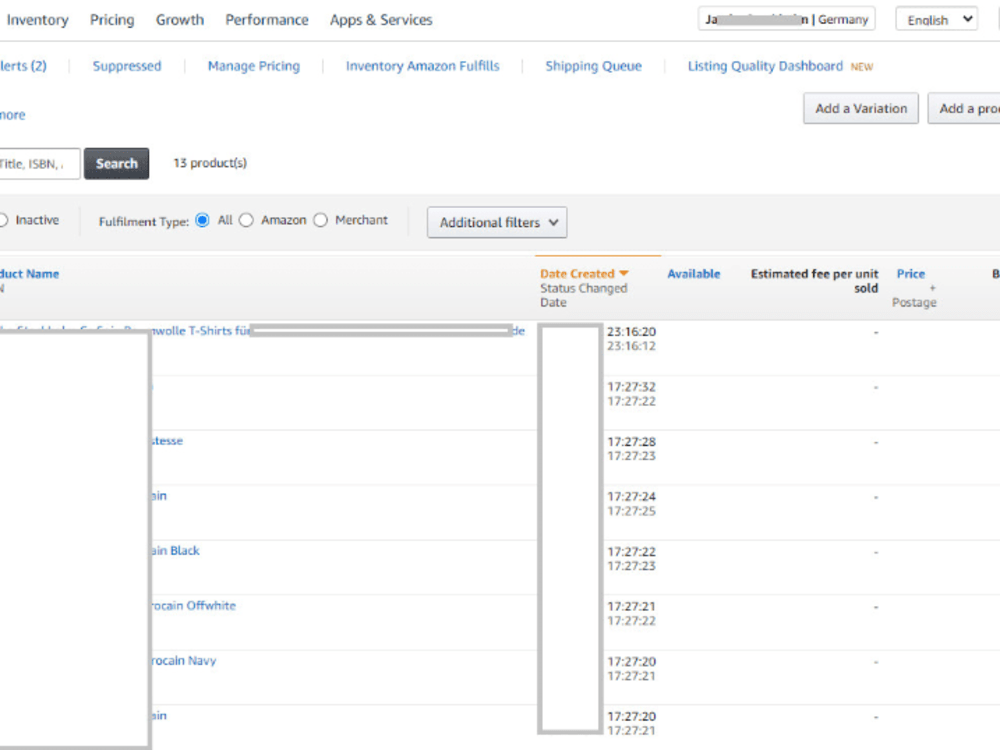The height and width of the screenshot is (750, 1000).
Task: Click the Add a product button
Action: [x=964, y=108]
